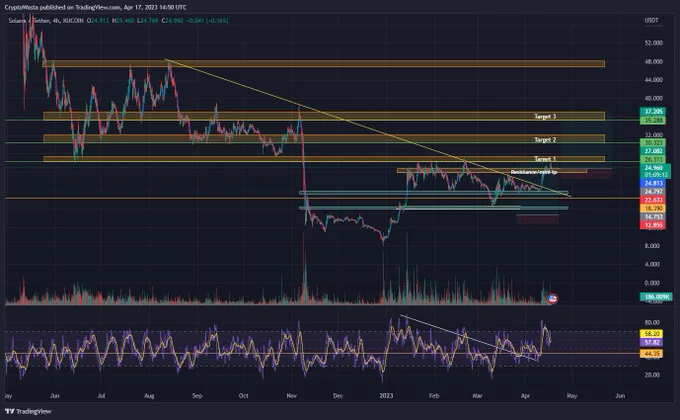Click the published-on TradingView.com header text

point(95,7)
